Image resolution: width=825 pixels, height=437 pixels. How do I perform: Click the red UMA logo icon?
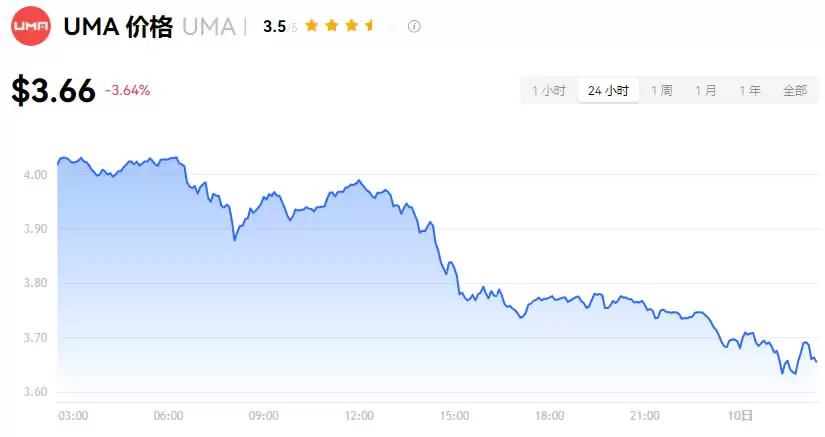click(x=31, y=26)
